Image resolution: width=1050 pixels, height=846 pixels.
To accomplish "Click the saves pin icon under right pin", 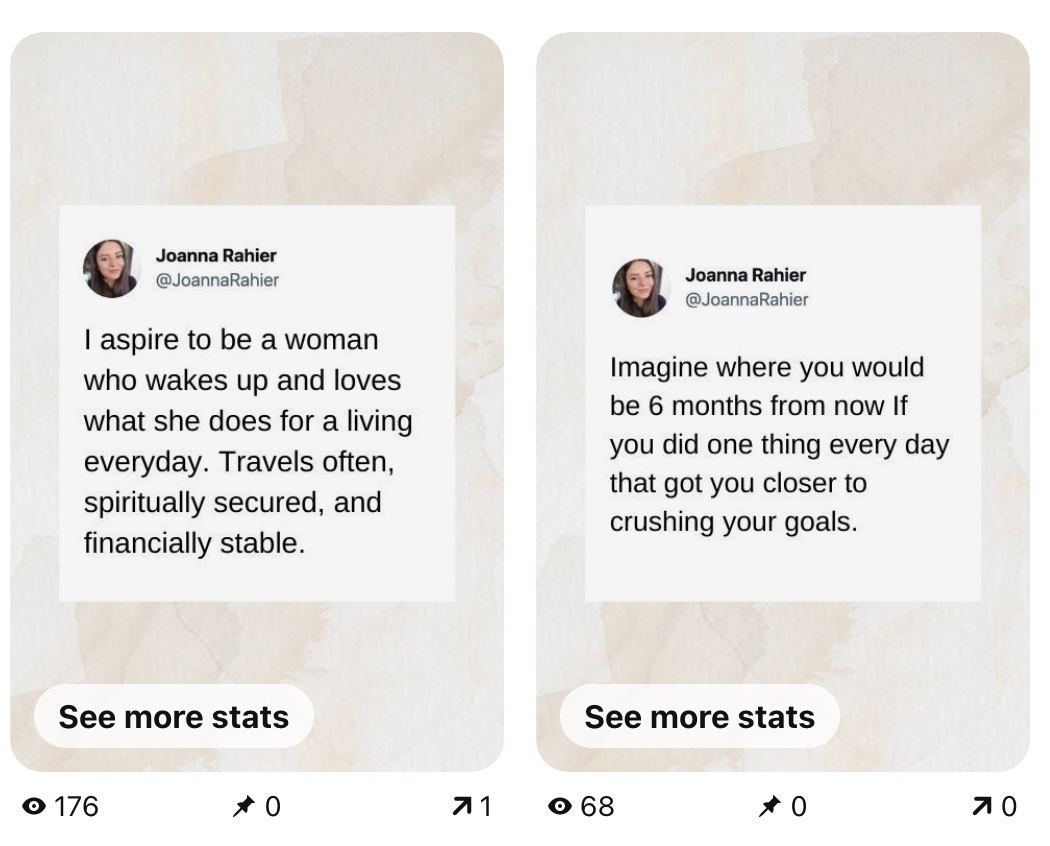I will coord(770,806).
